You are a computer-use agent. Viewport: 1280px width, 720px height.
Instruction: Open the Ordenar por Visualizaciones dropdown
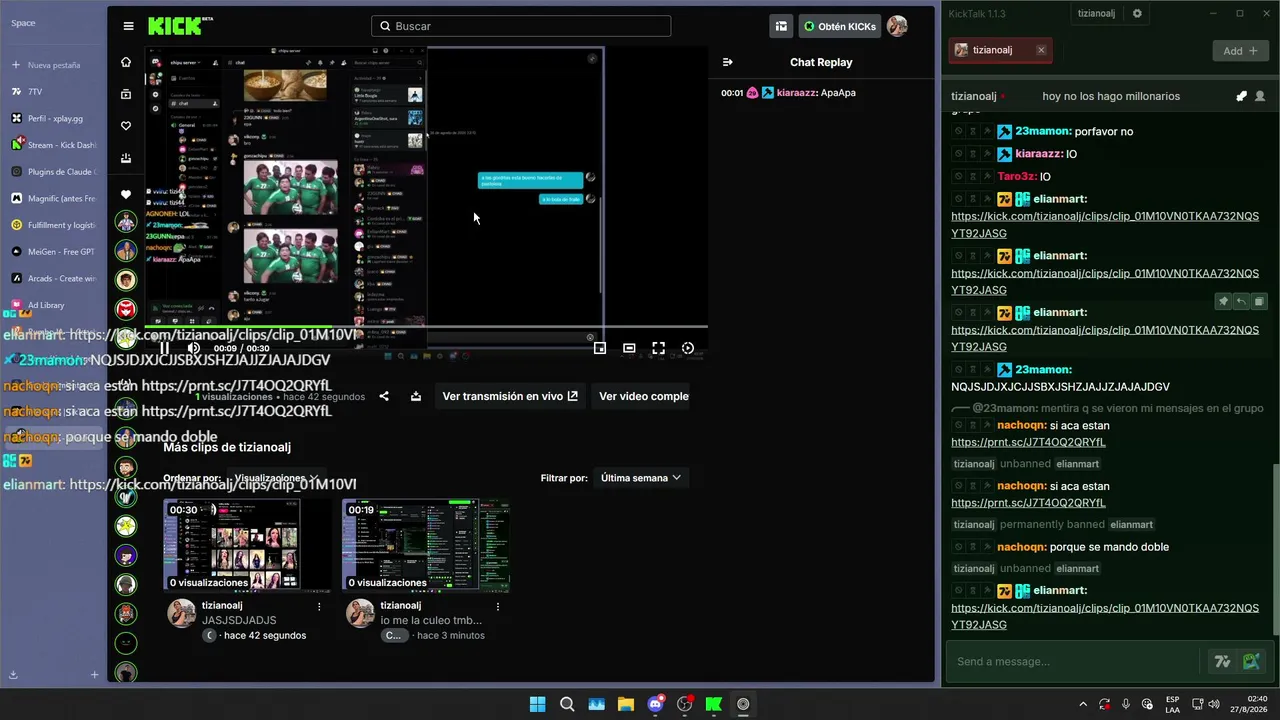tap(275, 478)
